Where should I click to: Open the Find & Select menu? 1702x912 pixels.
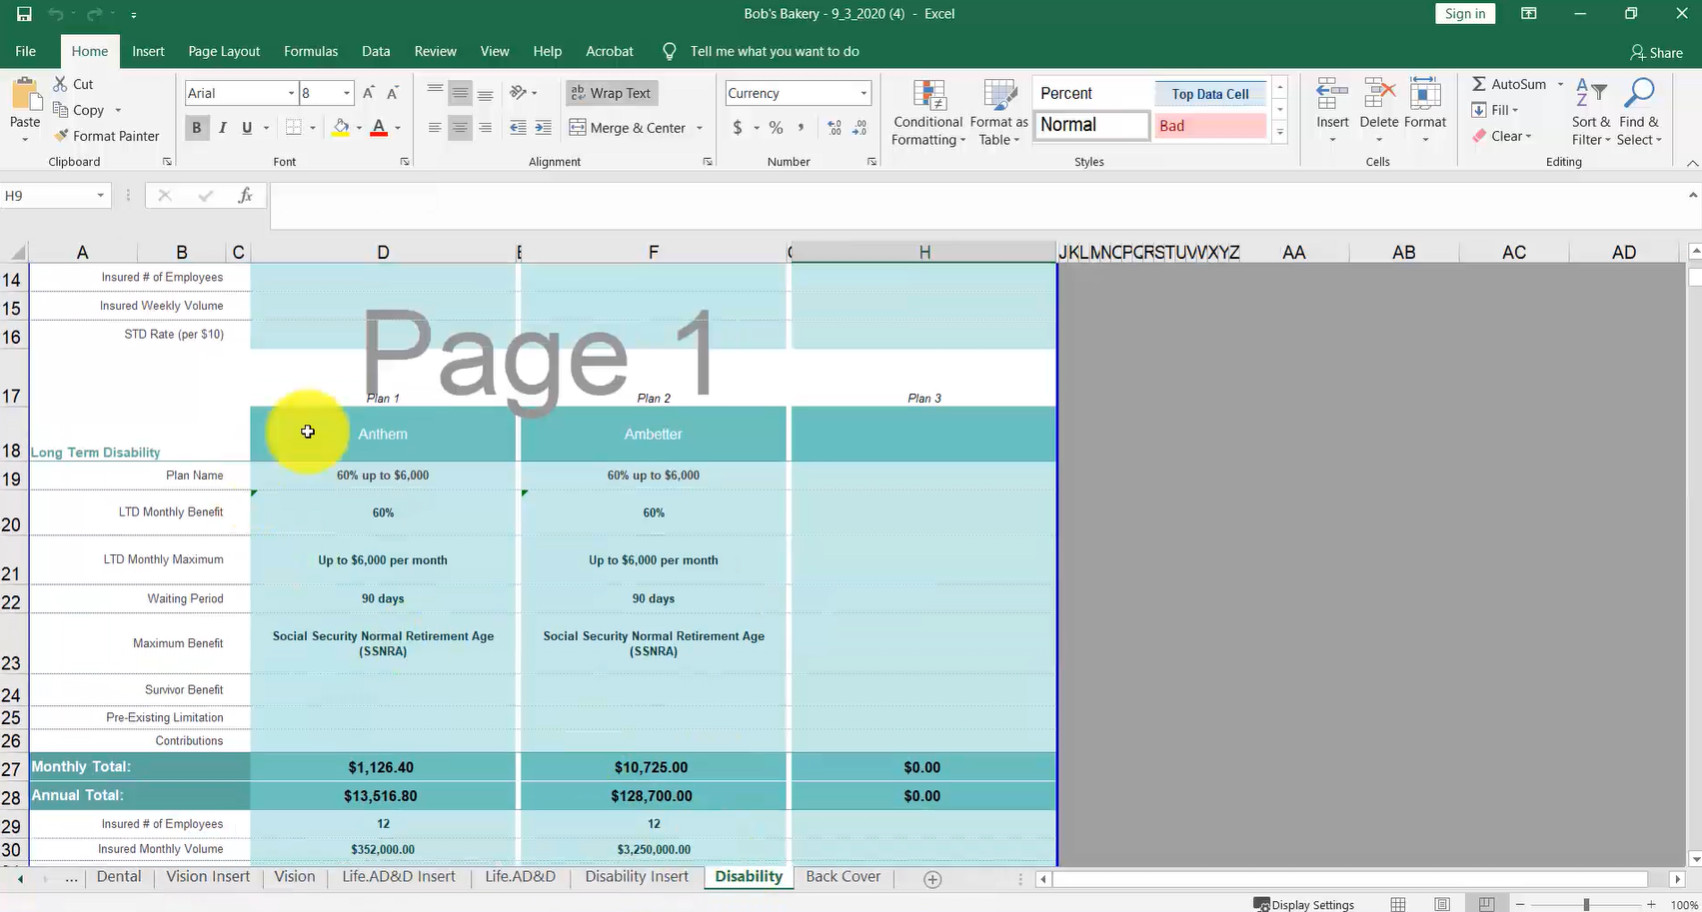click(x=1639, y=112)
